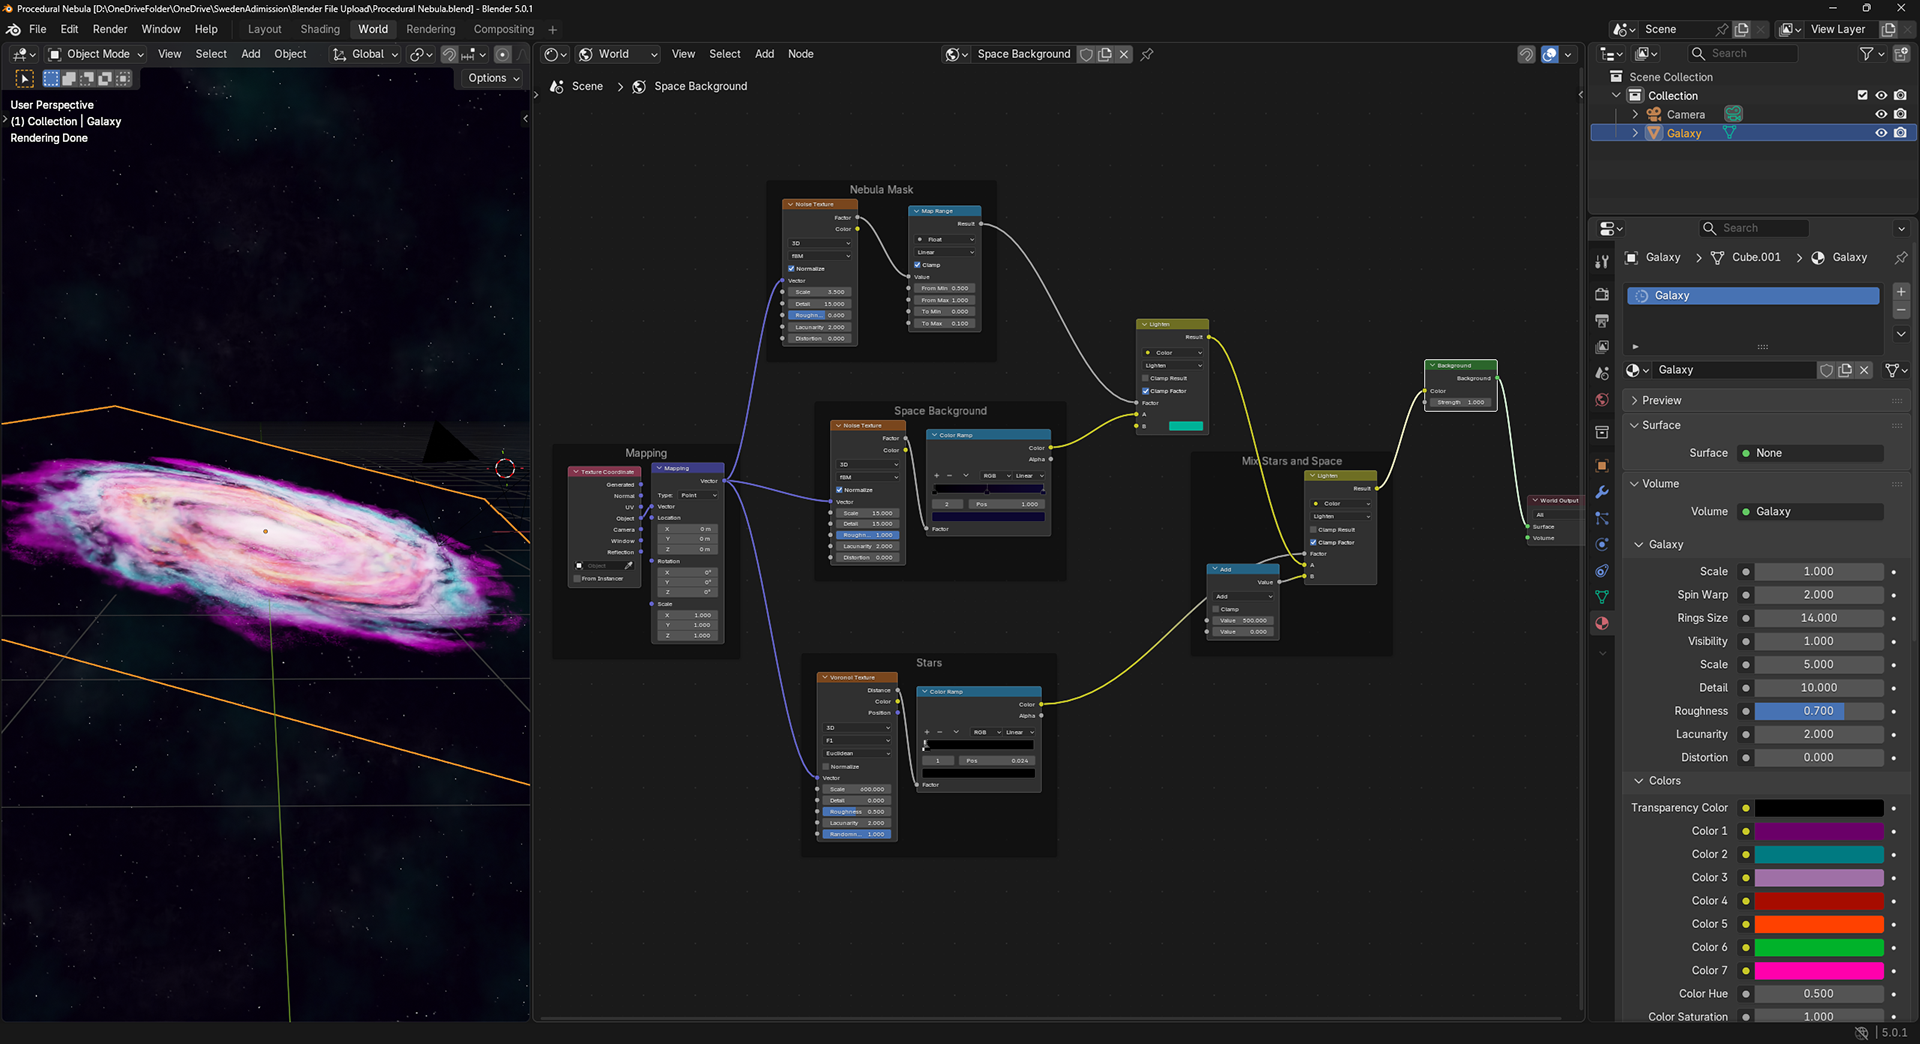Click the Surface shader None field
This screenshot has height=1044, width=1920.
(x=1811, y=453)
